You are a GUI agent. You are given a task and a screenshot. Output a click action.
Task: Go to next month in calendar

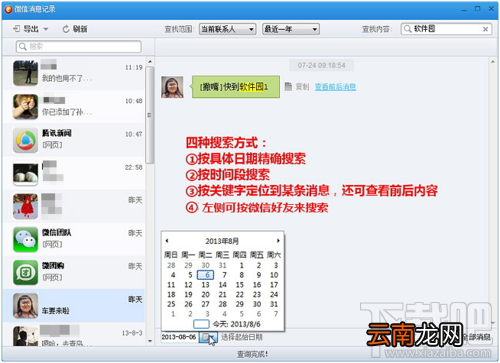(278, 241)
